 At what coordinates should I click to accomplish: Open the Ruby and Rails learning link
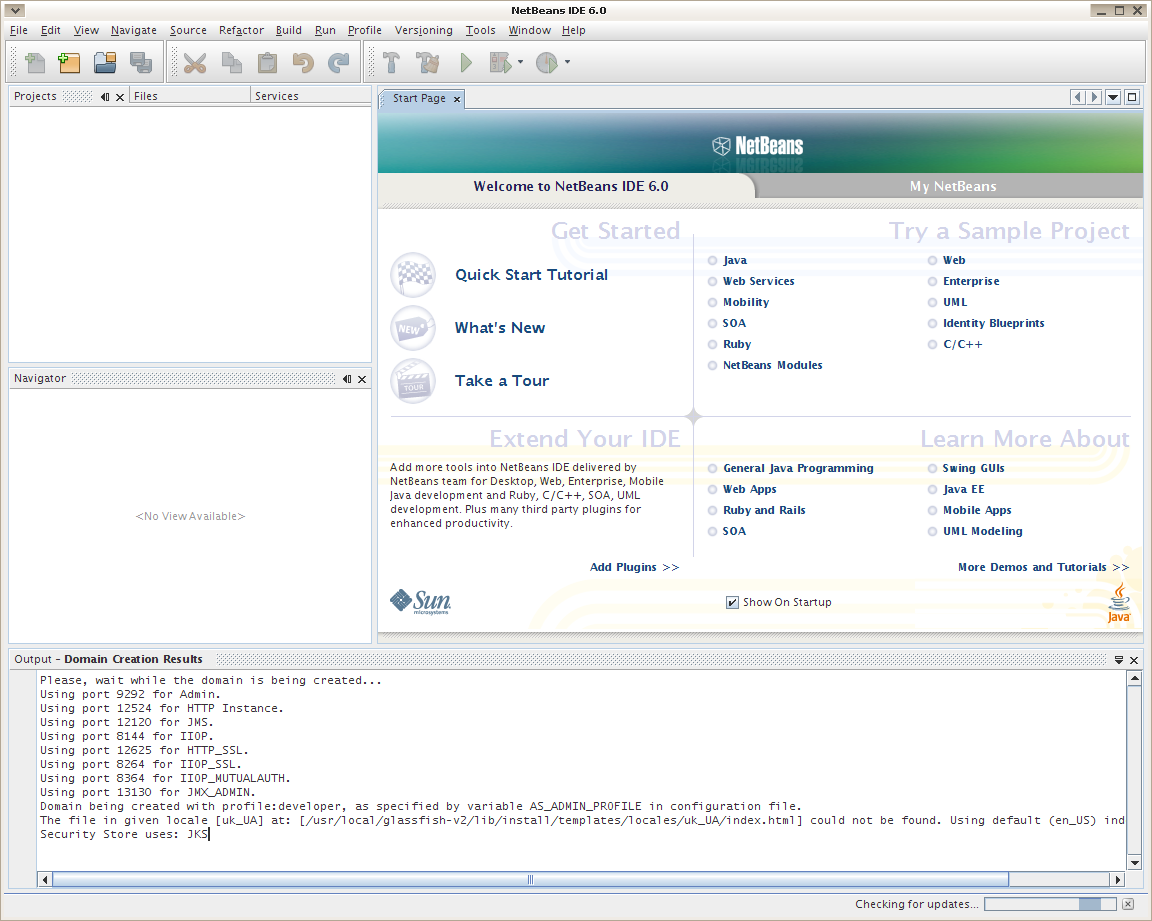coord(764,510)
